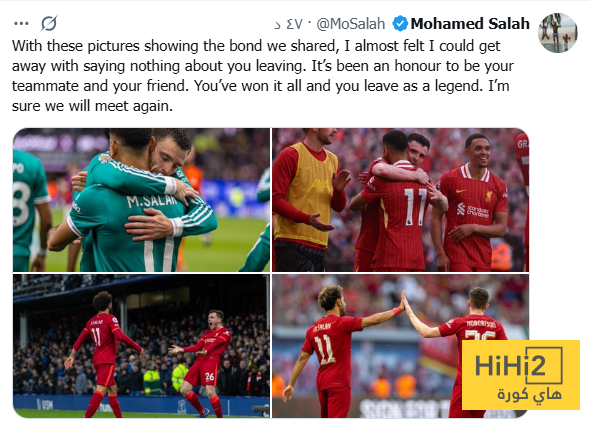
Task: Open the red number 11 hug photo
Action: (400, 200)
